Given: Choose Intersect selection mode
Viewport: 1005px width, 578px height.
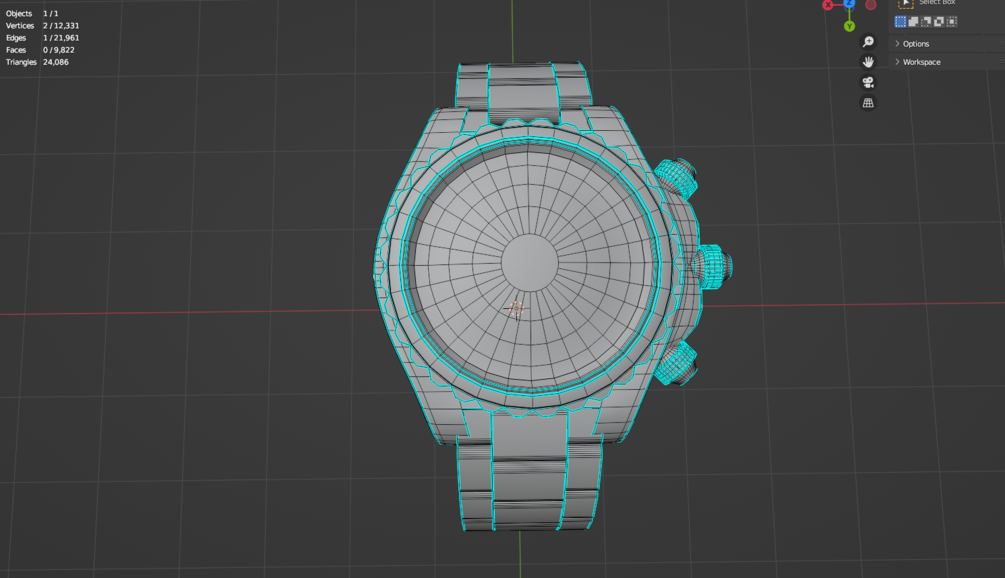Looking at the screenshot, I should coord(952,22).
